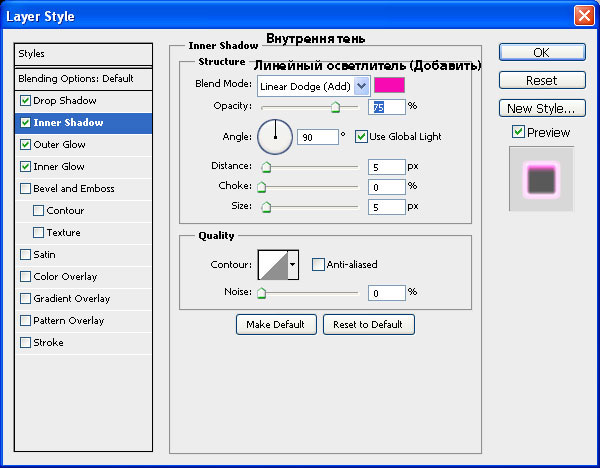Click the Choke slider handle

click(261, 187)
